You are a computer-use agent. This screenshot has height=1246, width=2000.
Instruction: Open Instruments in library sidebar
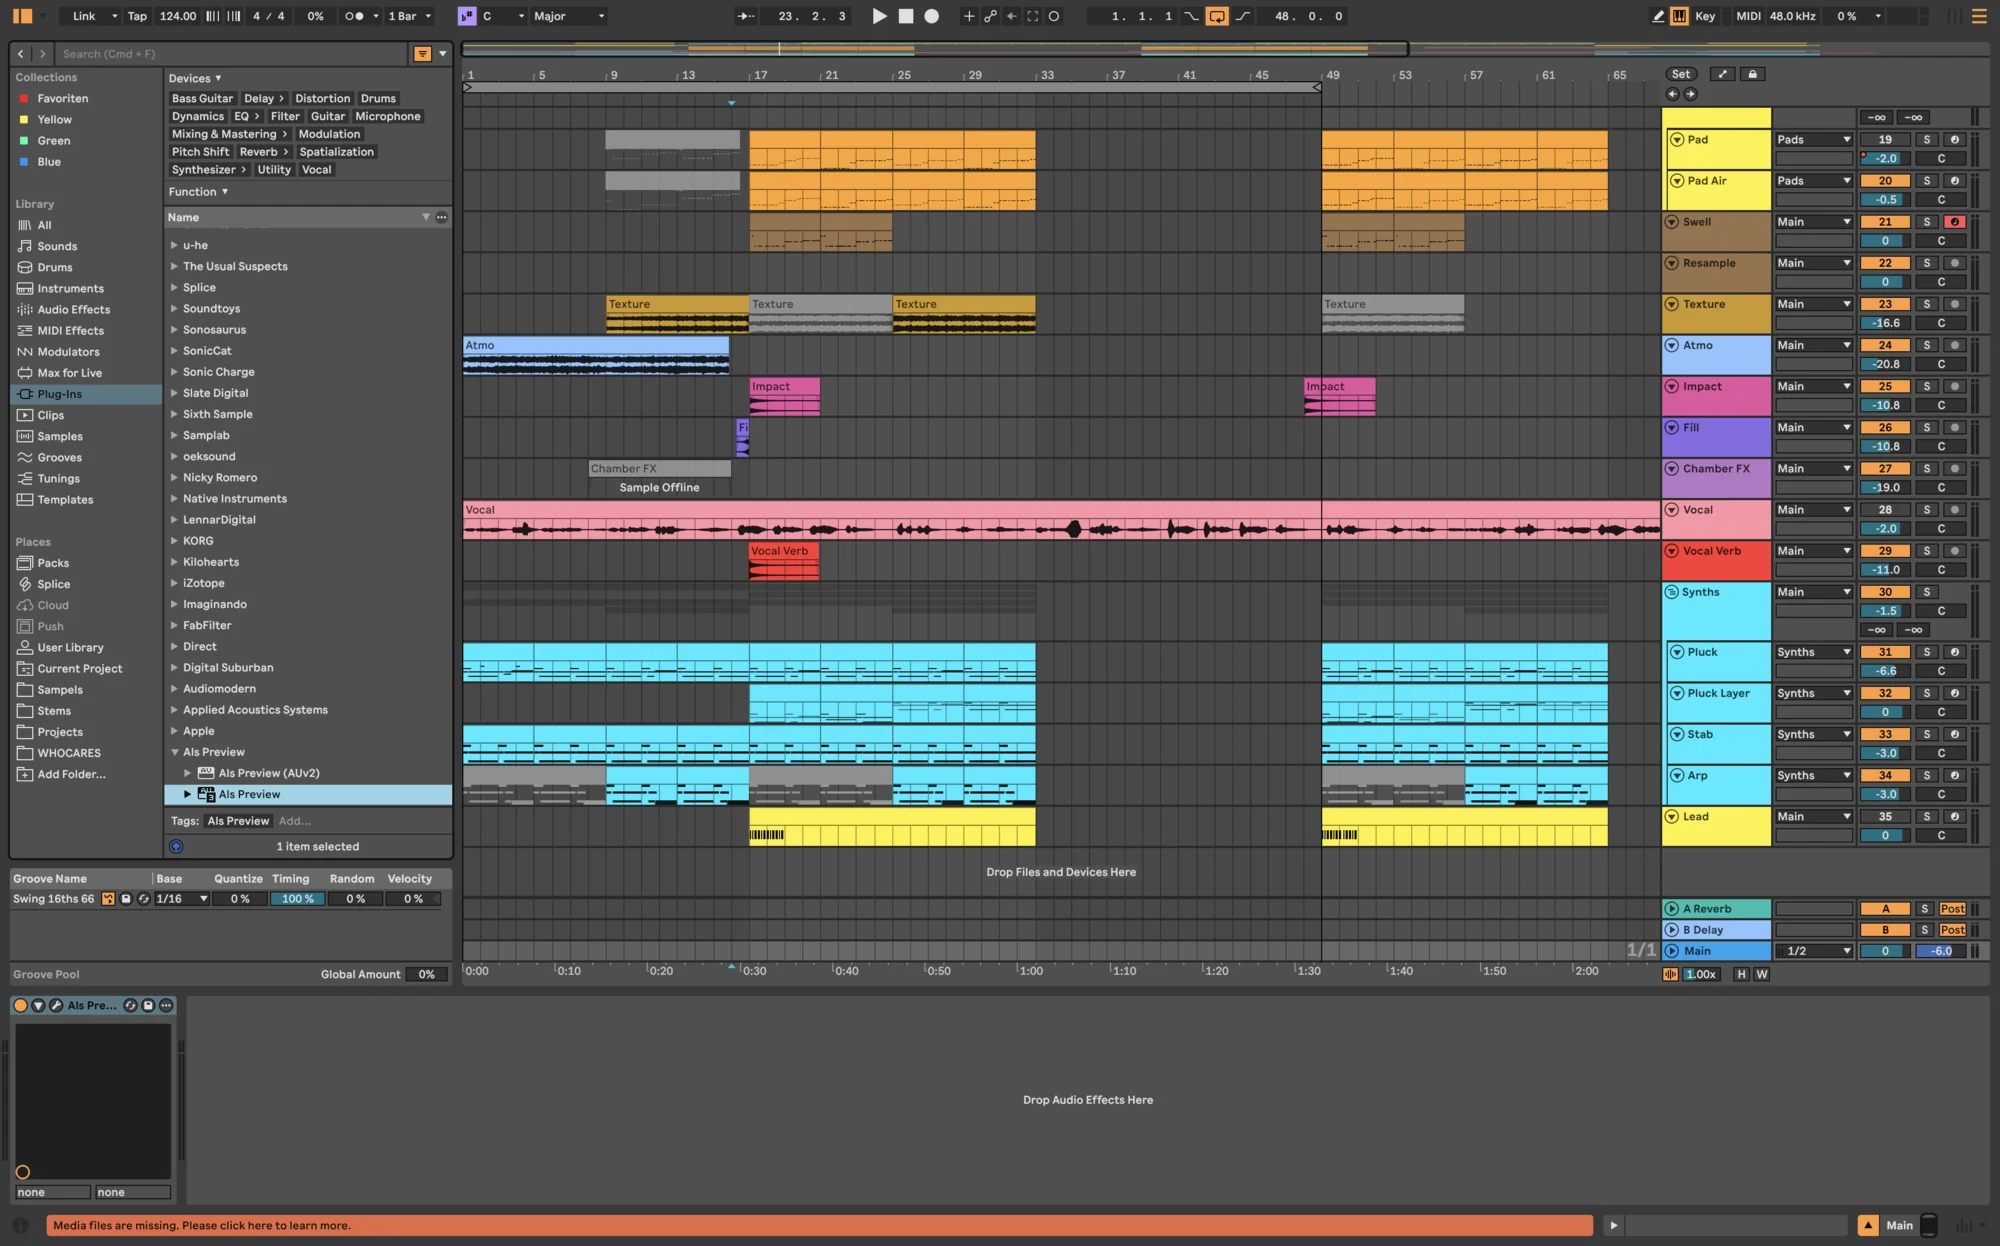70,288
